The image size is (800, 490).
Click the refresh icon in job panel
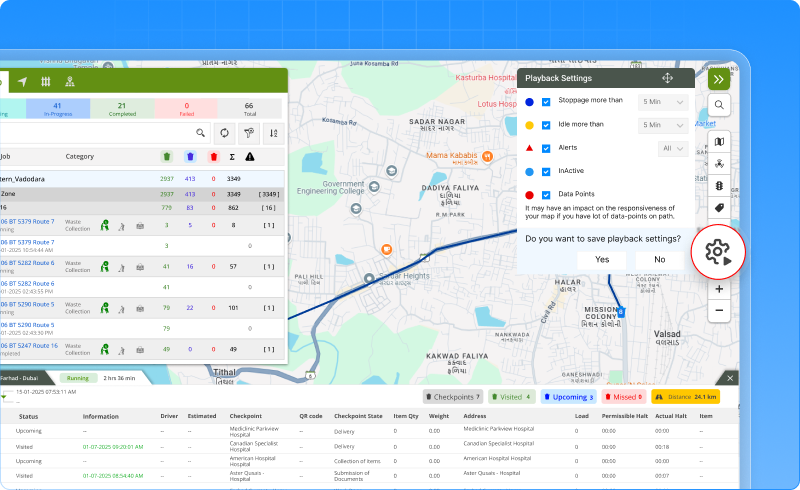pos(225,132)
